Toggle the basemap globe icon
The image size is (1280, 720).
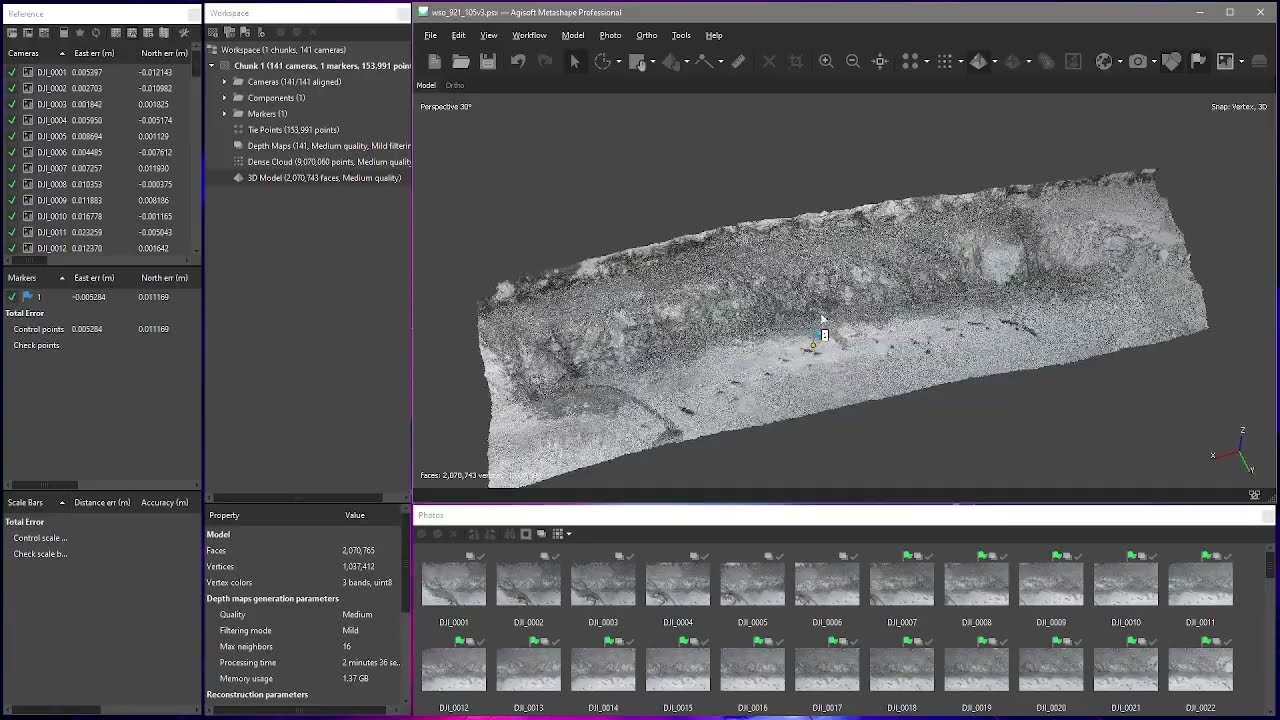click(1104, 61)
